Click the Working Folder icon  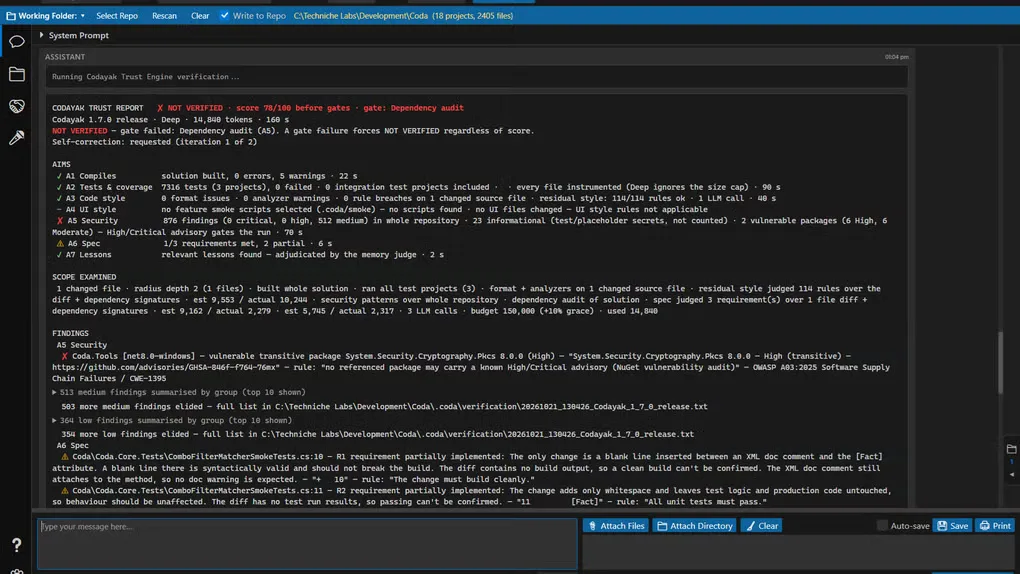(10, 16)
